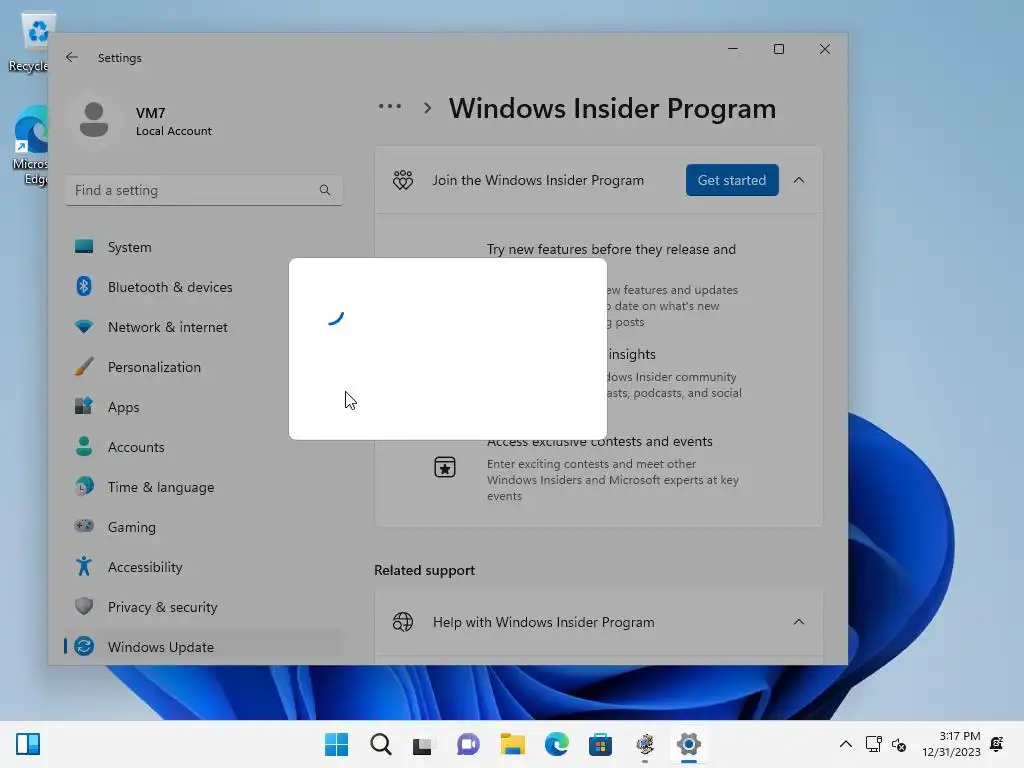Click the Get started button

(x=731, y=180)
